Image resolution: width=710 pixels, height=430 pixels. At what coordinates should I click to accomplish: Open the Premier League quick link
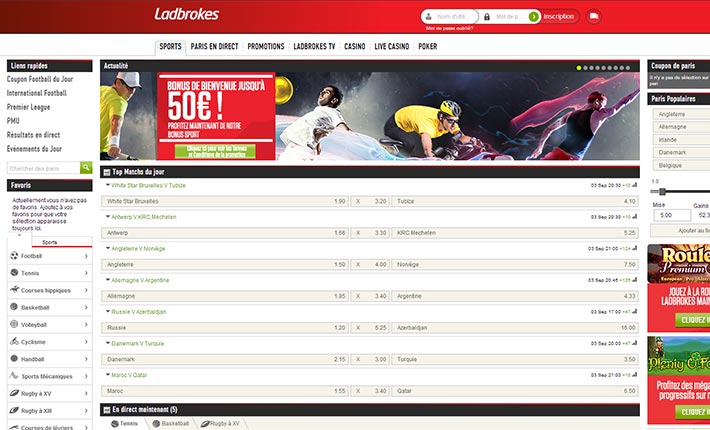[x=27, y=106]
